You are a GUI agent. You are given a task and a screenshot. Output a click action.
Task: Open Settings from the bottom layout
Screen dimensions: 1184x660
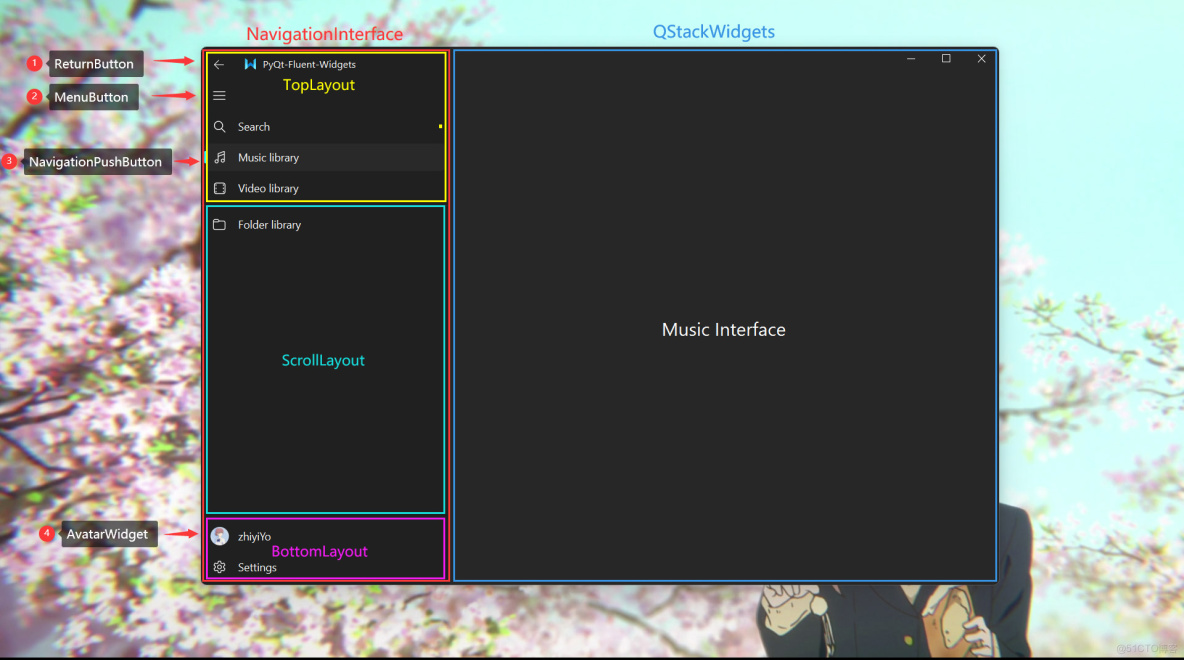[x=257, y=567]
